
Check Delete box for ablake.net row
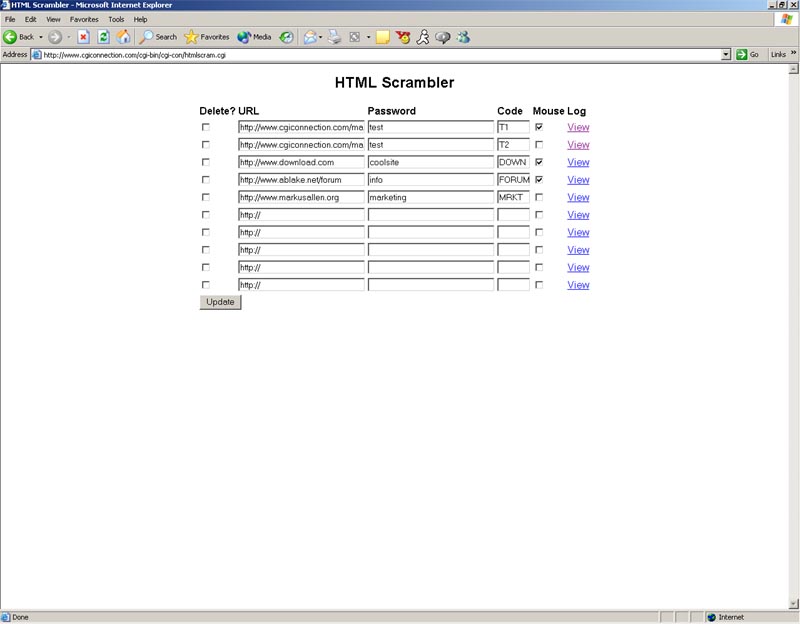[206, 180]
